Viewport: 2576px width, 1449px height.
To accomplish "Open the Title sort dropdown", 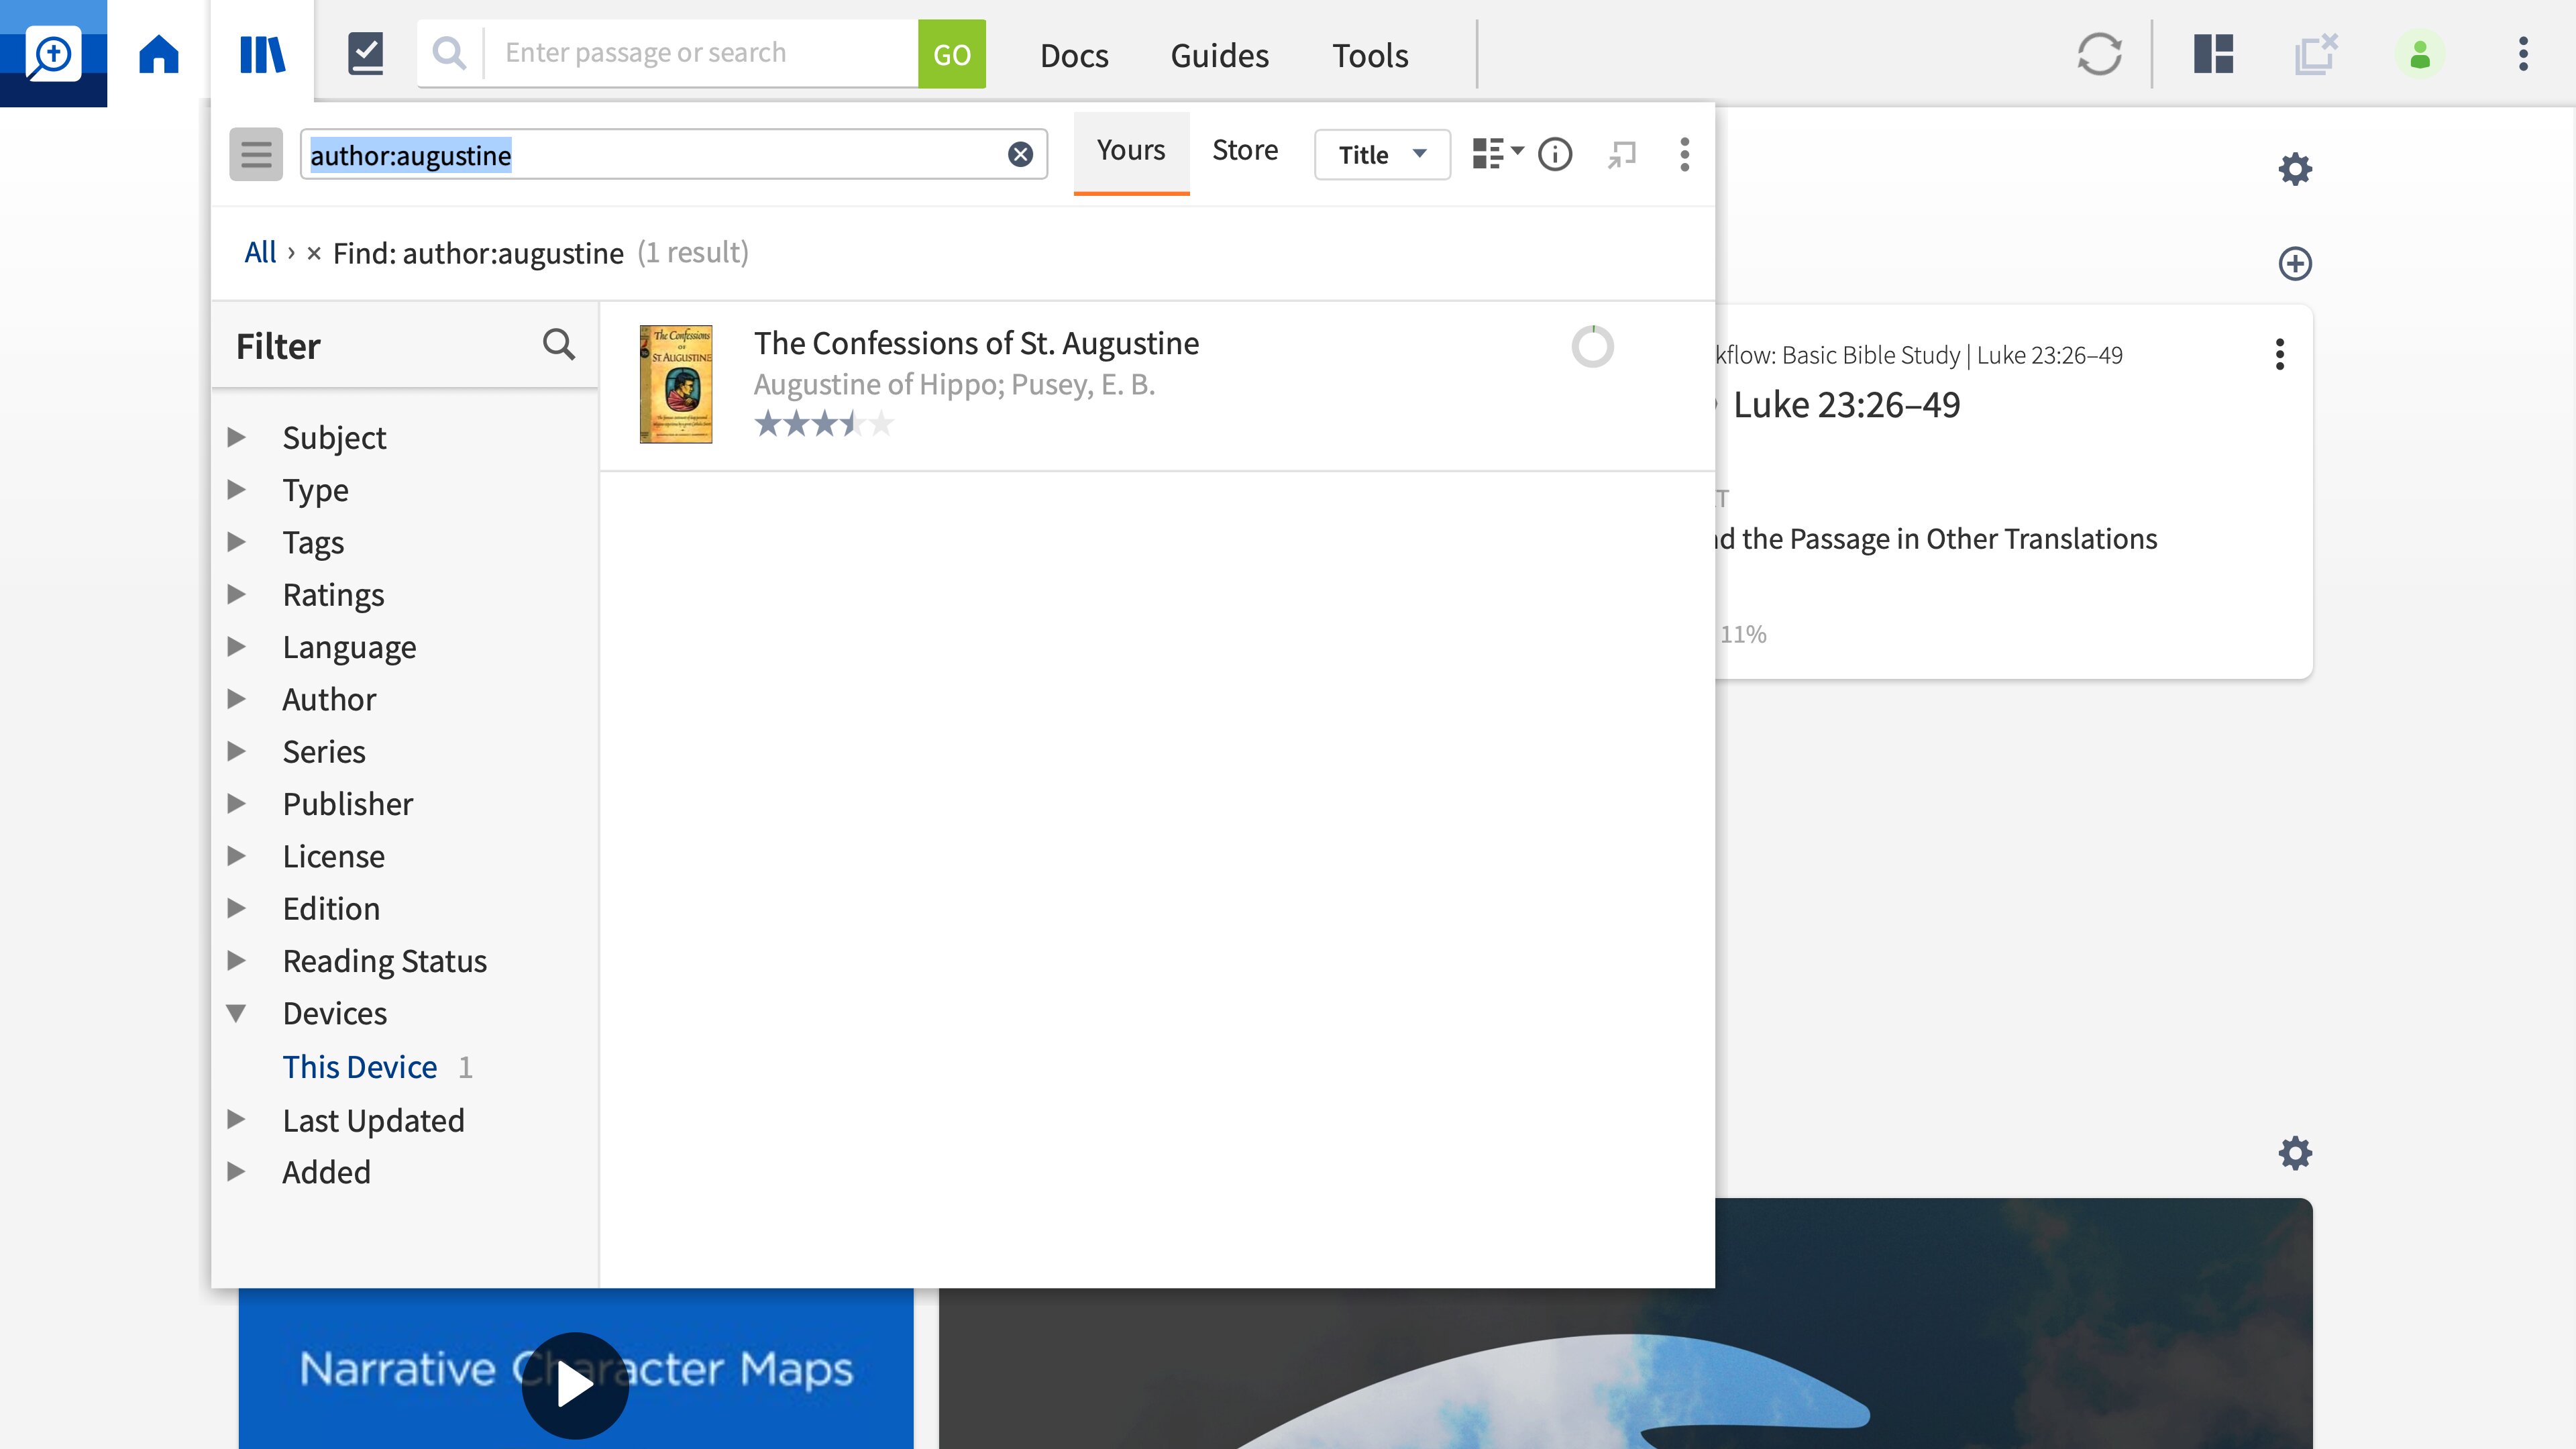I will 1382,154.
